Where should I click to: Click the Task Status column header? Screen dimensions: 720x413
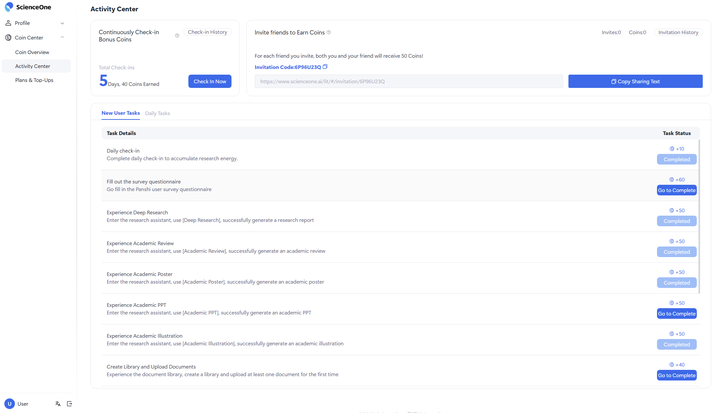677,133
